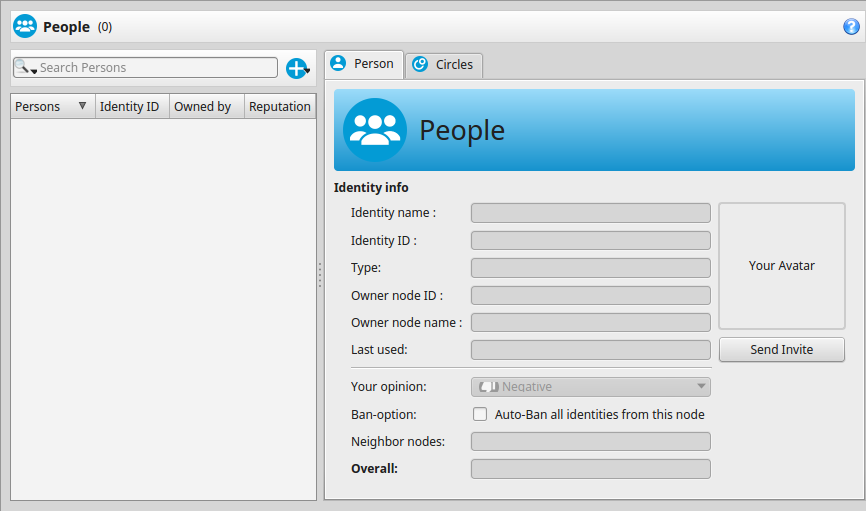Click the blue plus create identity icon
The width and height of the screenshot is (866, 511).
point(296,69)
